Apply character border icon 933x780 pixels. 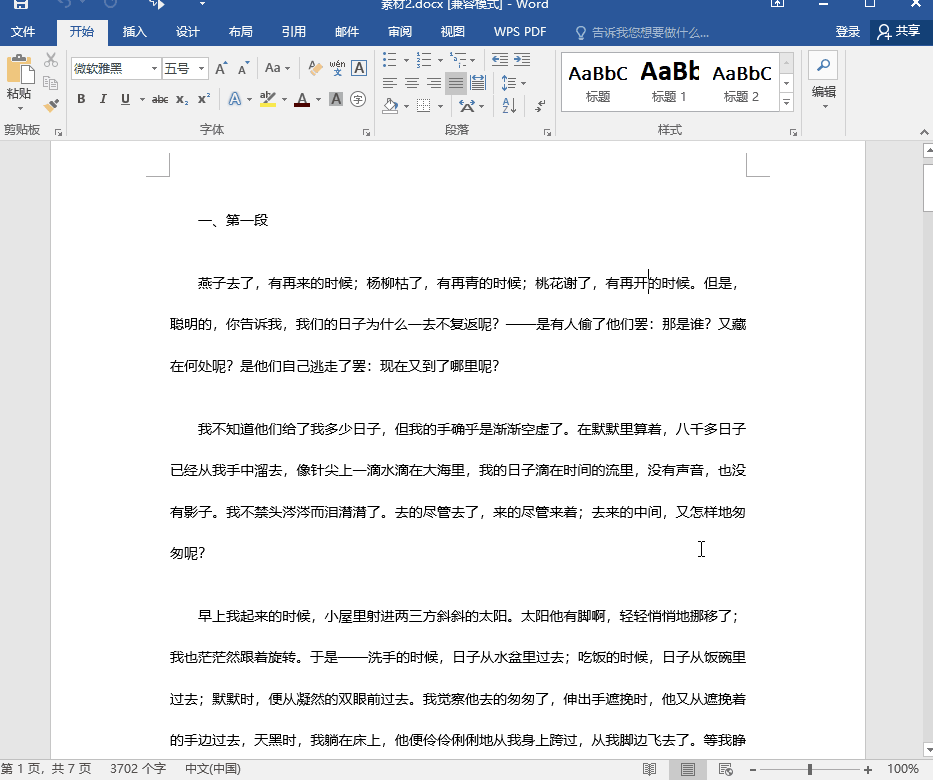tap(359, 68)
